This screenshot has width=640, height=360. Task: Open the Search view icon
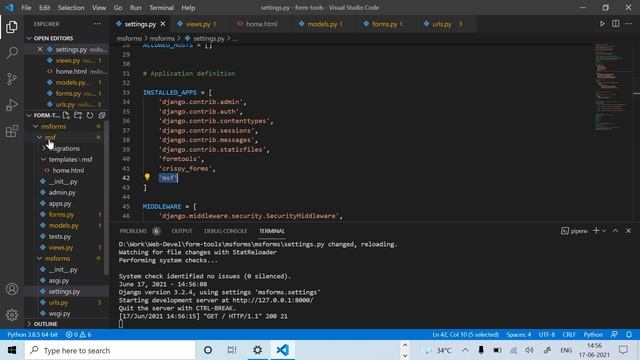pyautogui.click(x=12, y=53)
